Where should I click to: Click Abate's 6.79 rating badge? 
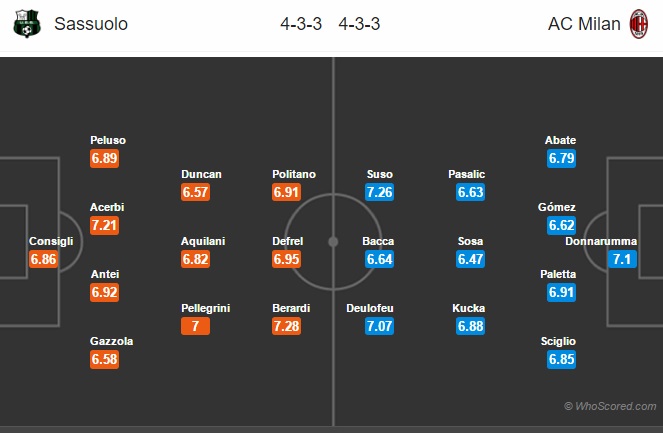coord(561,158)
